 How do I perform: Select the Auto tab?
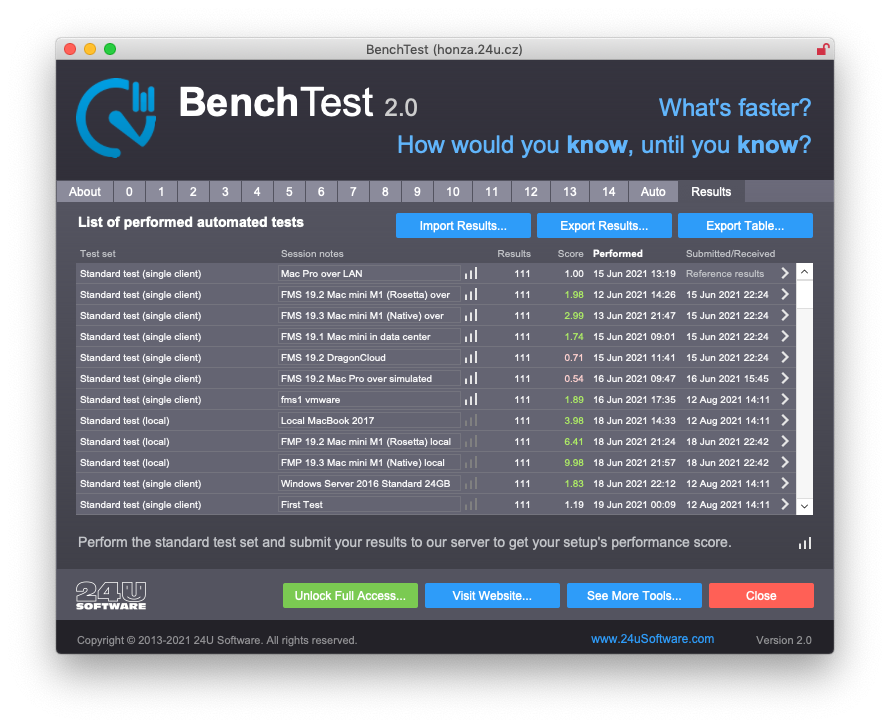tap(653, 192)
